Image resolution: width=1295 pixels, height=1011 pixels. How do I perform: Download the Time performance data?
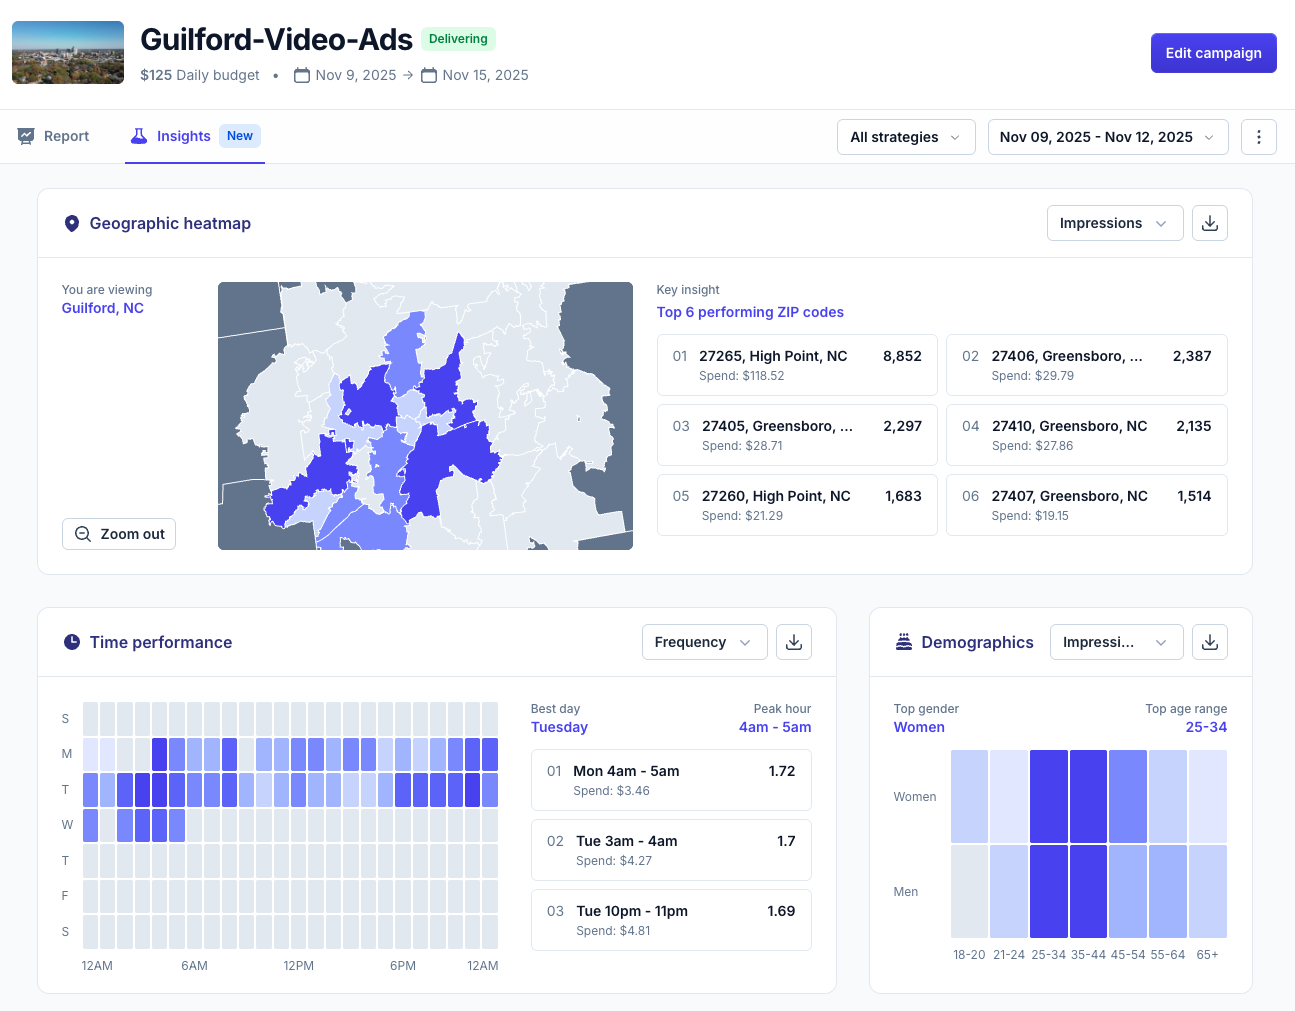click(793, 642)
